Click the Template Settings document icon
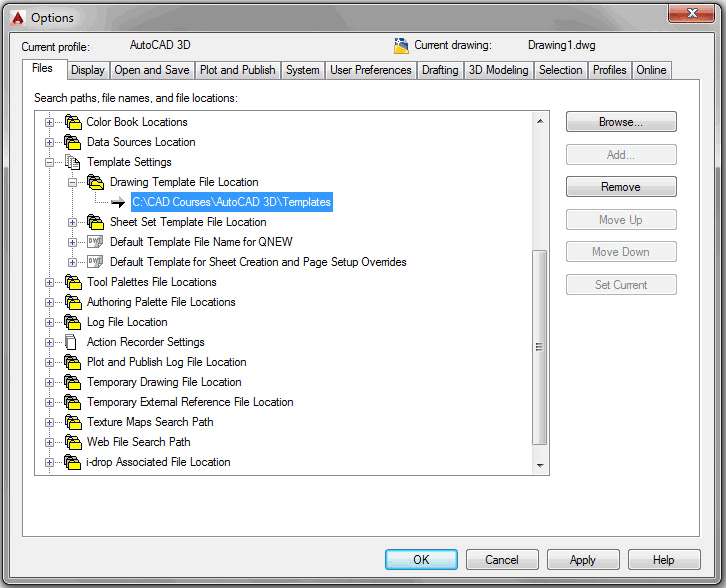Viewport: 726px width, 588px height. click(72, 162)
